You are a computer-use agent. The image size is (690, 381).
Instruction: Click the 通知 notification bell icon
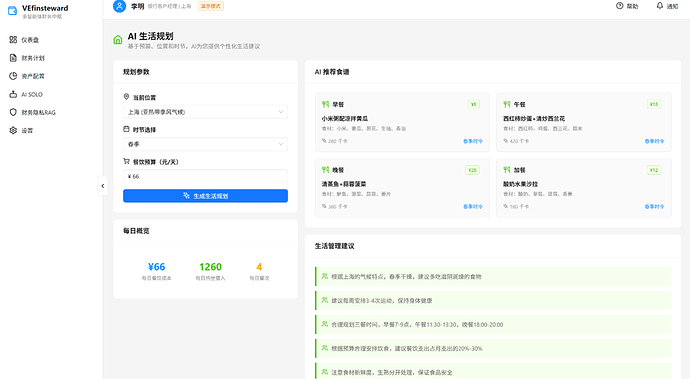pyautogui.click(x=660, y=6)
